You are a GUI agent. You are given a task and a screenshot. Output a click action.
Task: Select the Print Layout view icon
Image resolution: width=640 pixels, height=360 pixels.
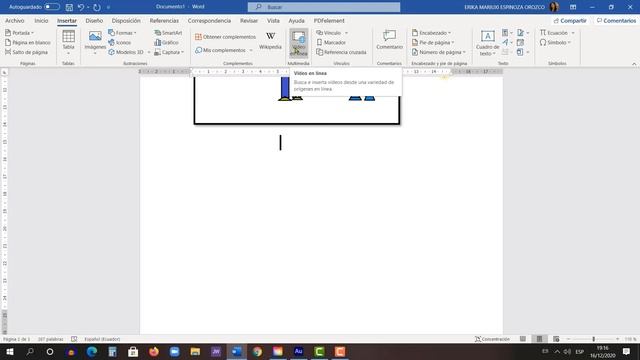[x=539, y=339]
